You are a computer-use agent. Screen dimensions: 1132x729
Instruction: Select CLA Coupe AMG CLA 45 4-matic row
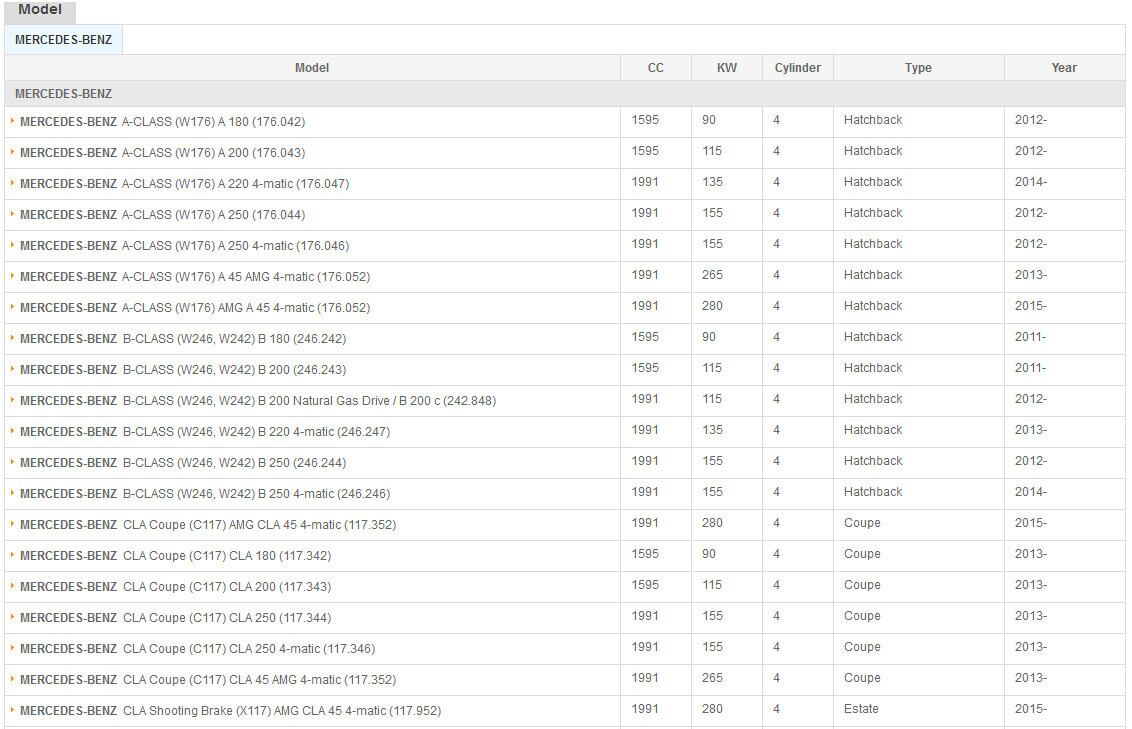click(x=565, y=525)
